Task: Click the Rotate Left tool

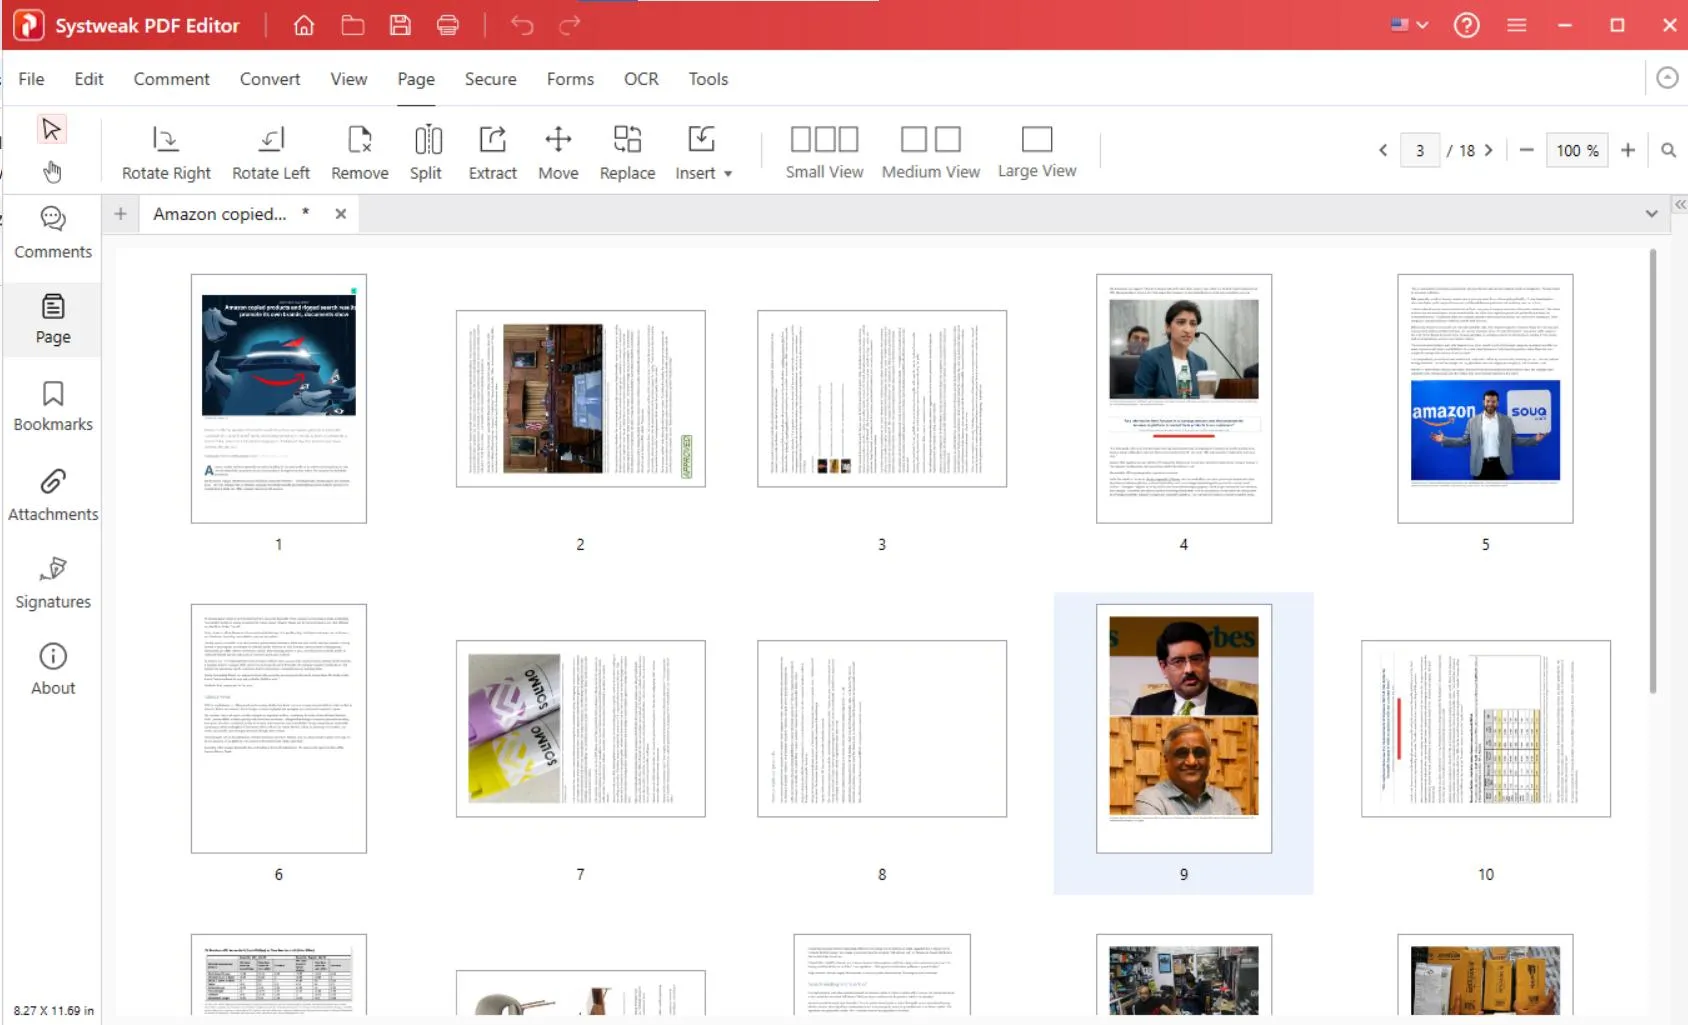Action: (x=271, y=140)
